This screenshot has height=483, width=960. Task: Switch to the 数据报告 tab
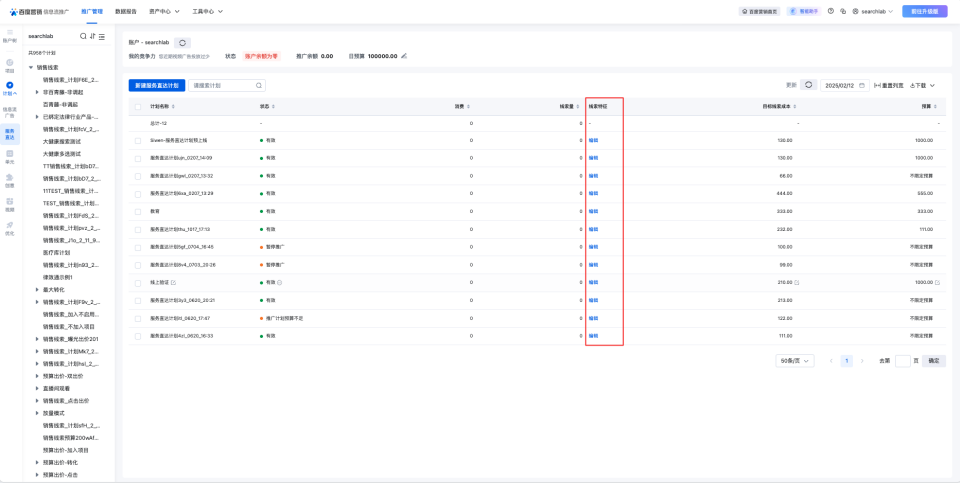coord(125,11)
